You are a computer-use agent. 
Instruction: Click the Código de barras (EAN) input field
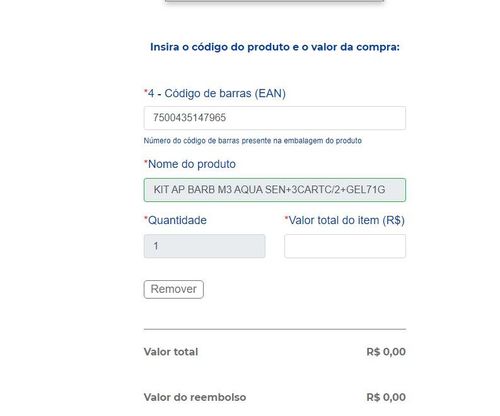point(275,118)
